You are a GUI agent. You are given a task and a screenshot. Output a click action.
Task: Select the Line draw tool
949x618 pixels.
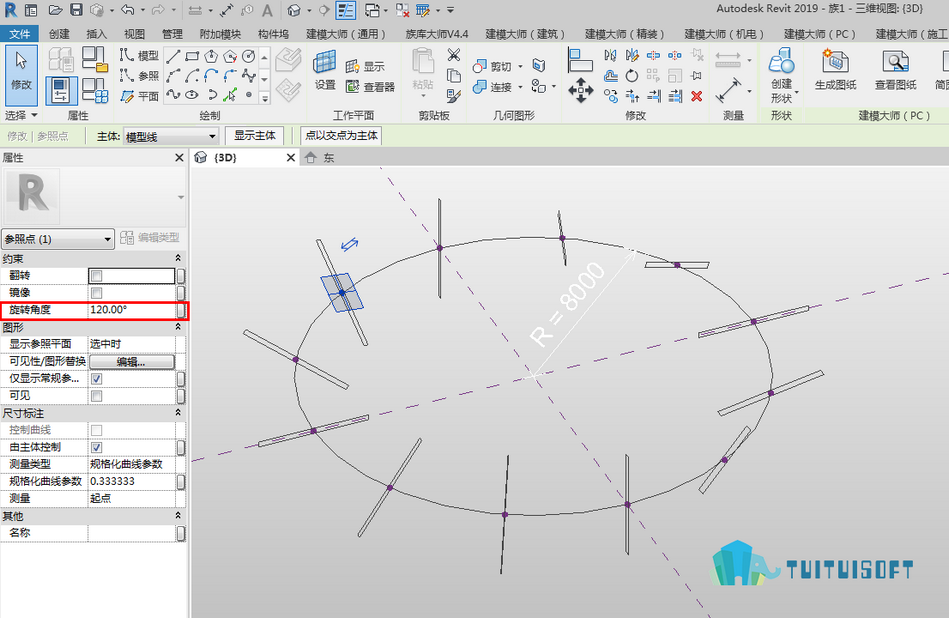click(x=173, y=56)
